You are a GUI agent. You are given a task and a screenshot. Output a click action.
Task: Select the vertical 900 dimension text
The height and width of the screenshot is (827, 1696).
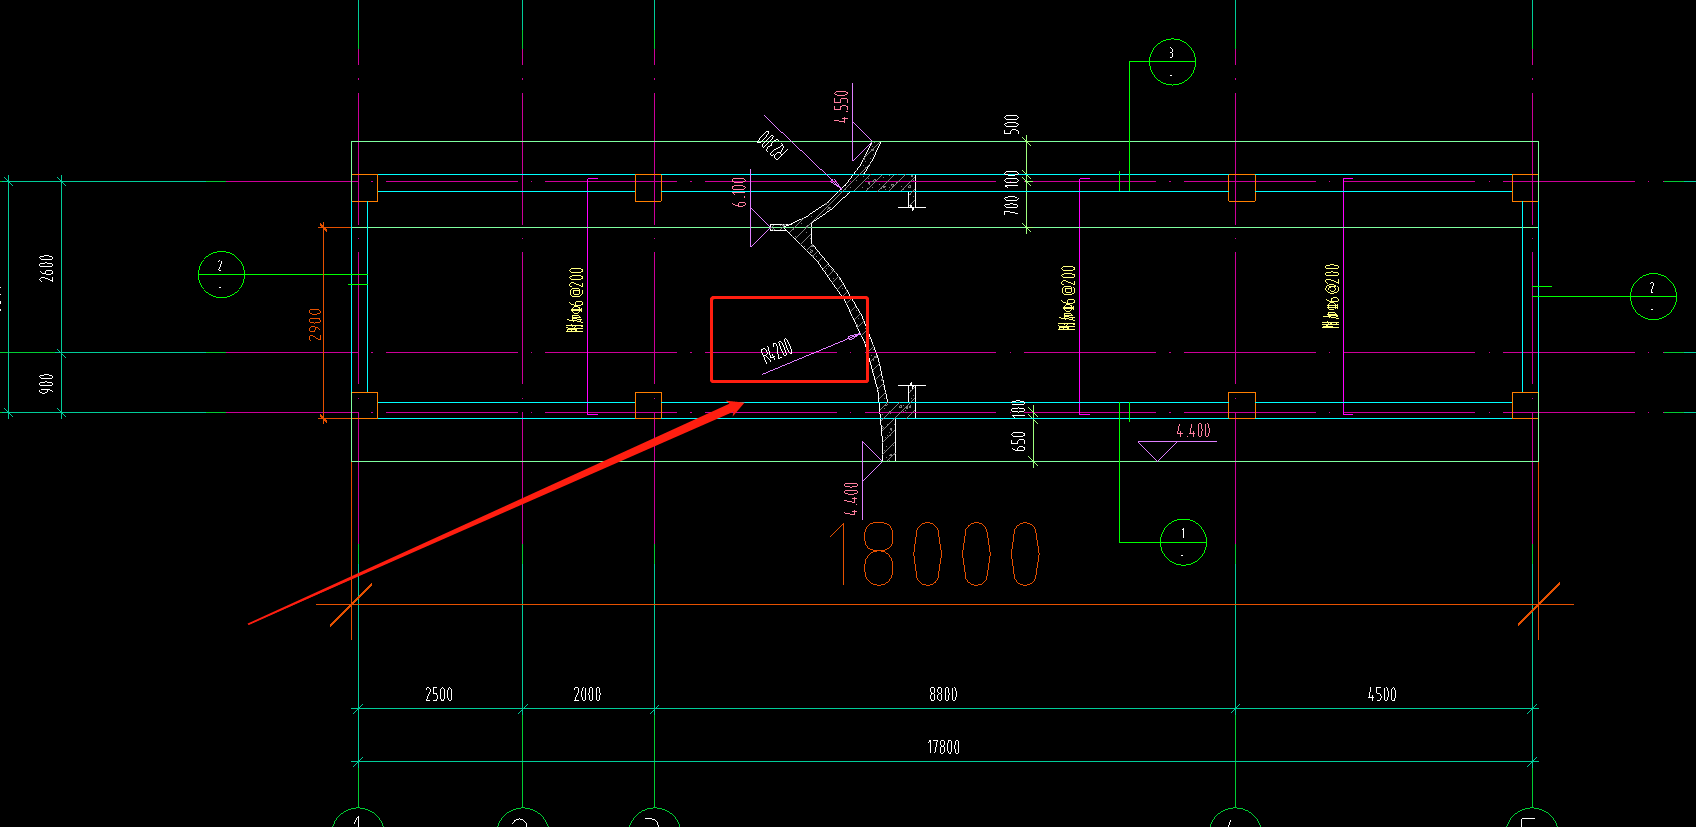[47, 384]
